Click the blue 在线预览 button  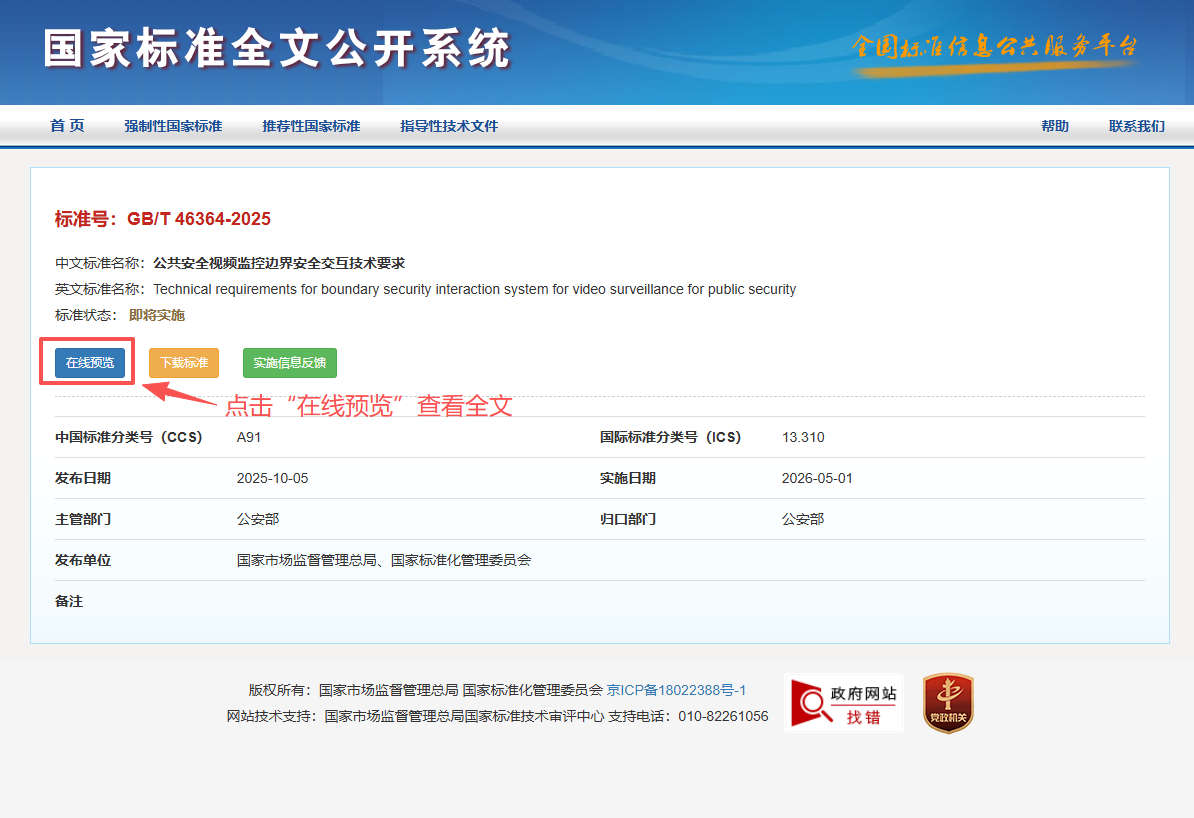(x=90, y=363)
